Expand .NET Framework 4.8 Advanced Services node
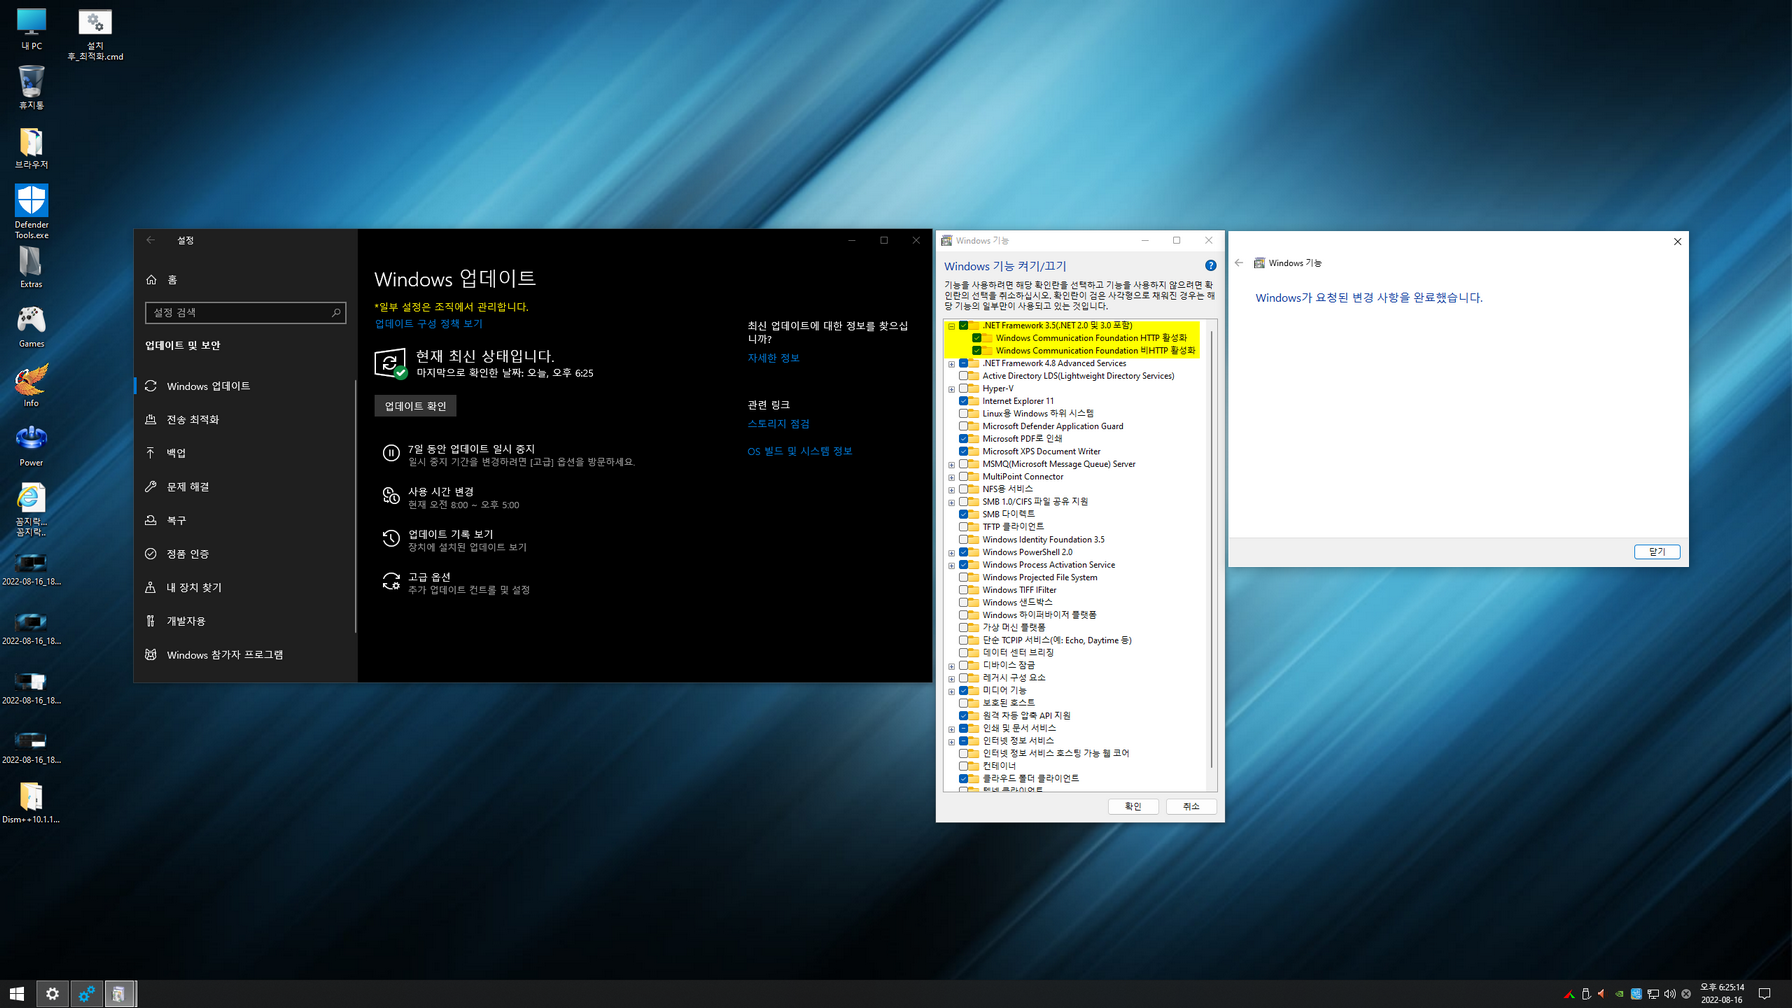The width and height of the screenshot is (1792, 1008). click(x=951, y=364)
